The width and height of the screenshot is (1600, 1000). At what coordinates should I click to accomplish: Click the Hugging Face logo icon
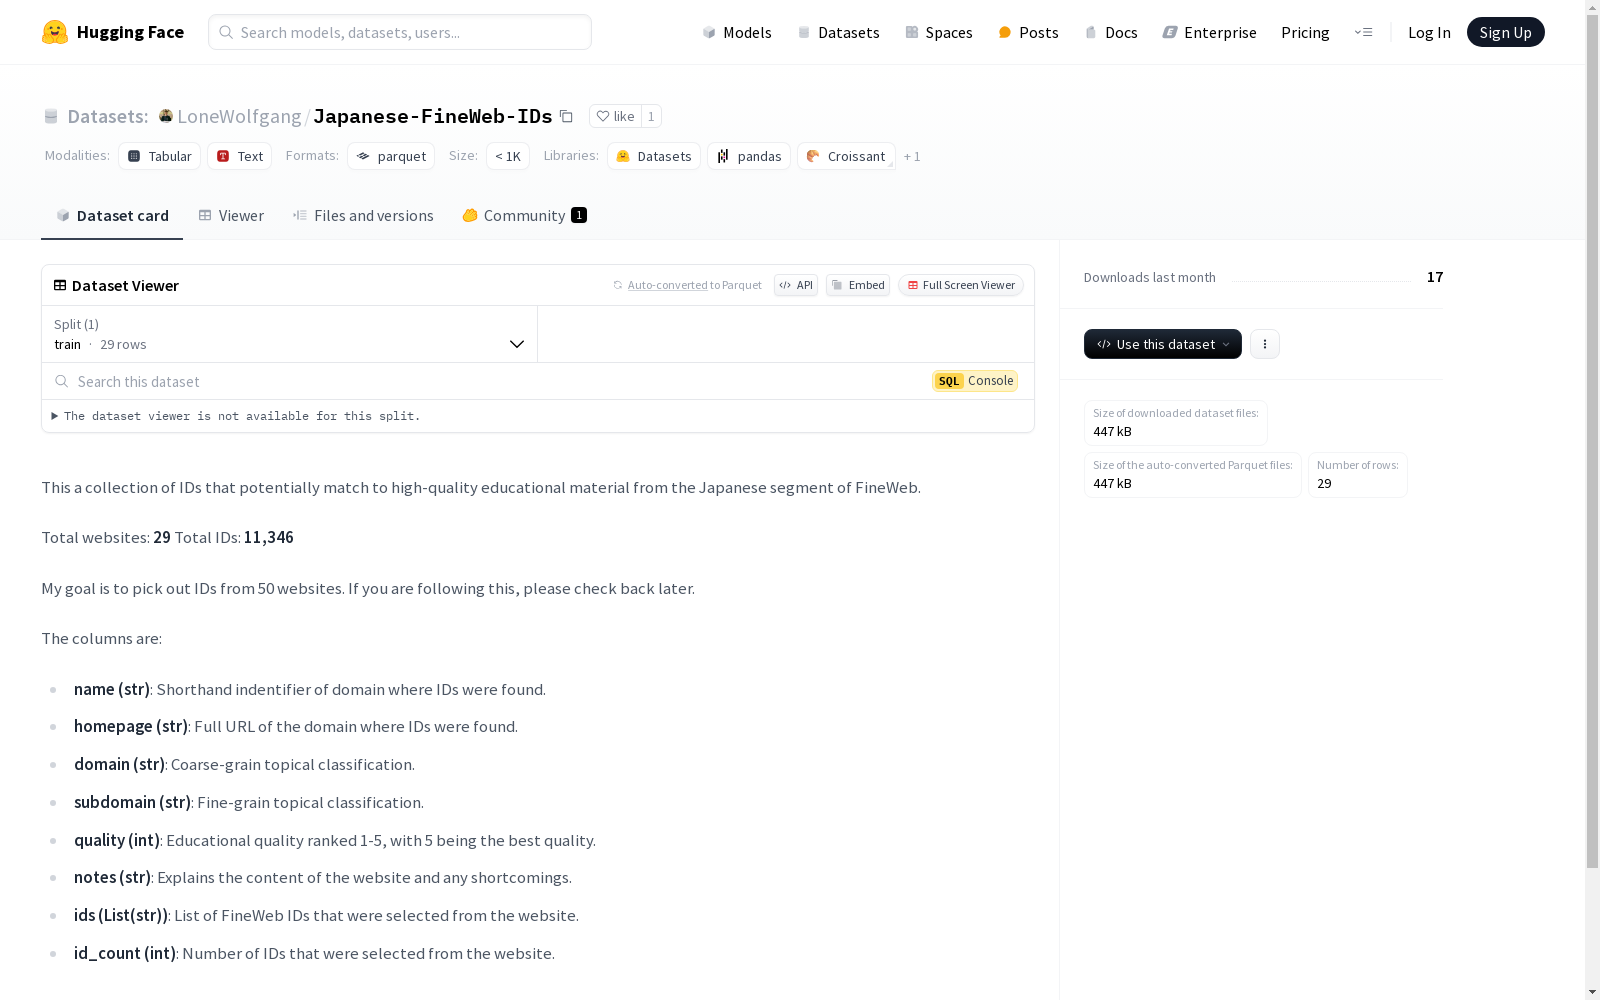point(55,32)
